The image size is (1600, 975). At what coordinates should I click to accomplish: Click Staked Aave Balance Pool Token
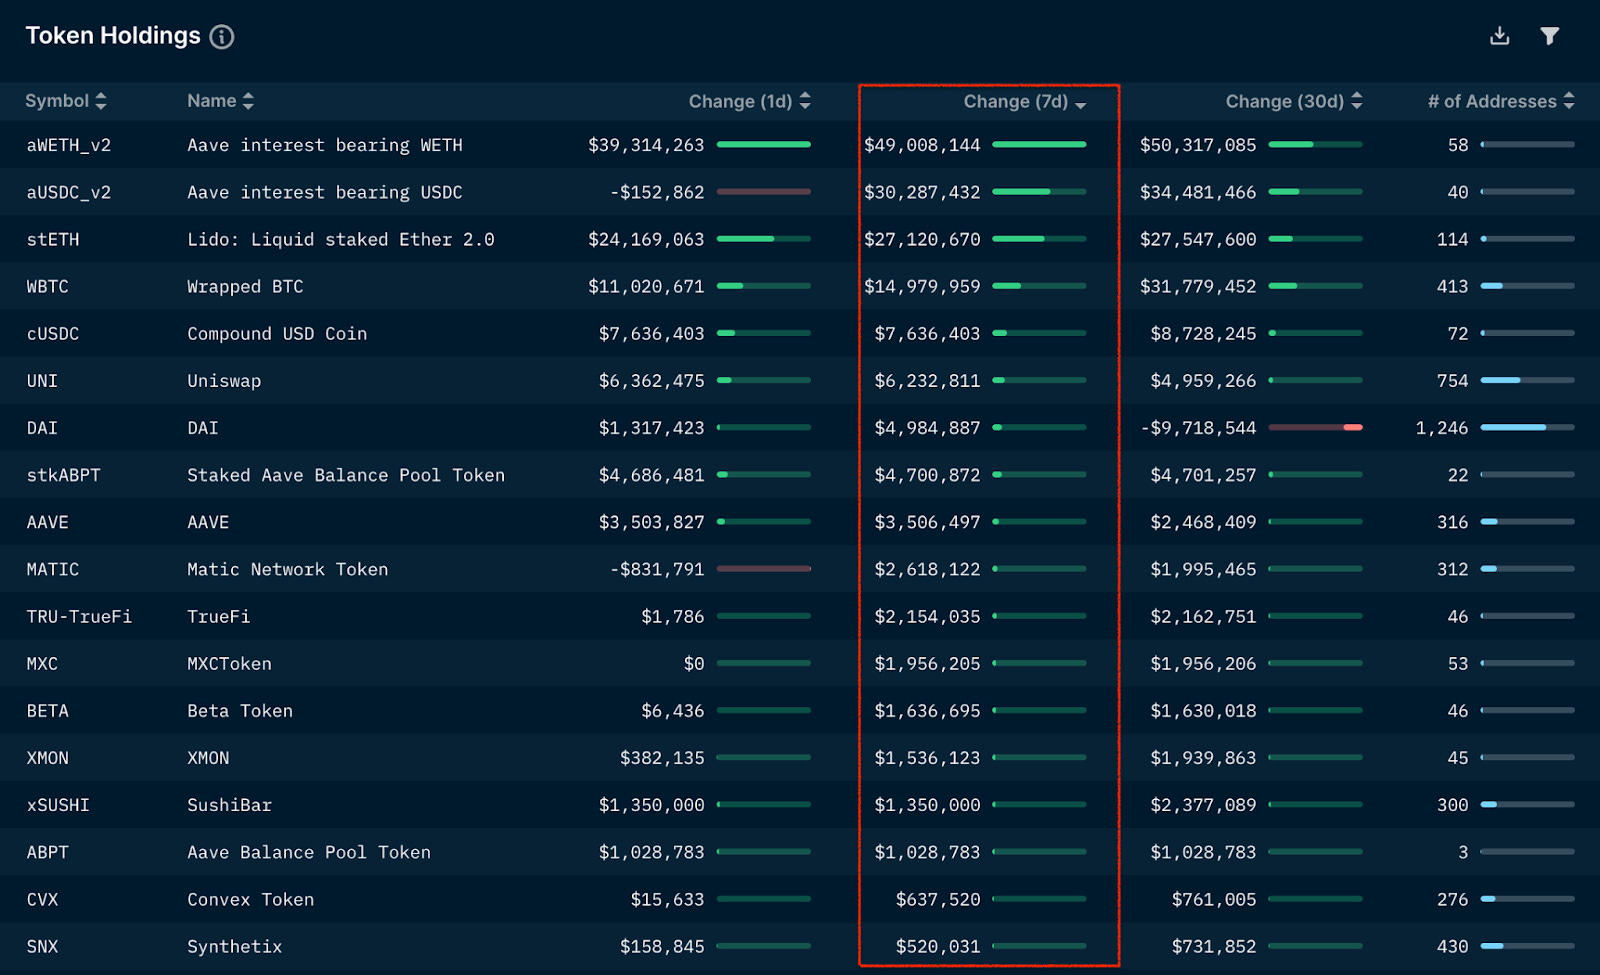coord(346,475)
